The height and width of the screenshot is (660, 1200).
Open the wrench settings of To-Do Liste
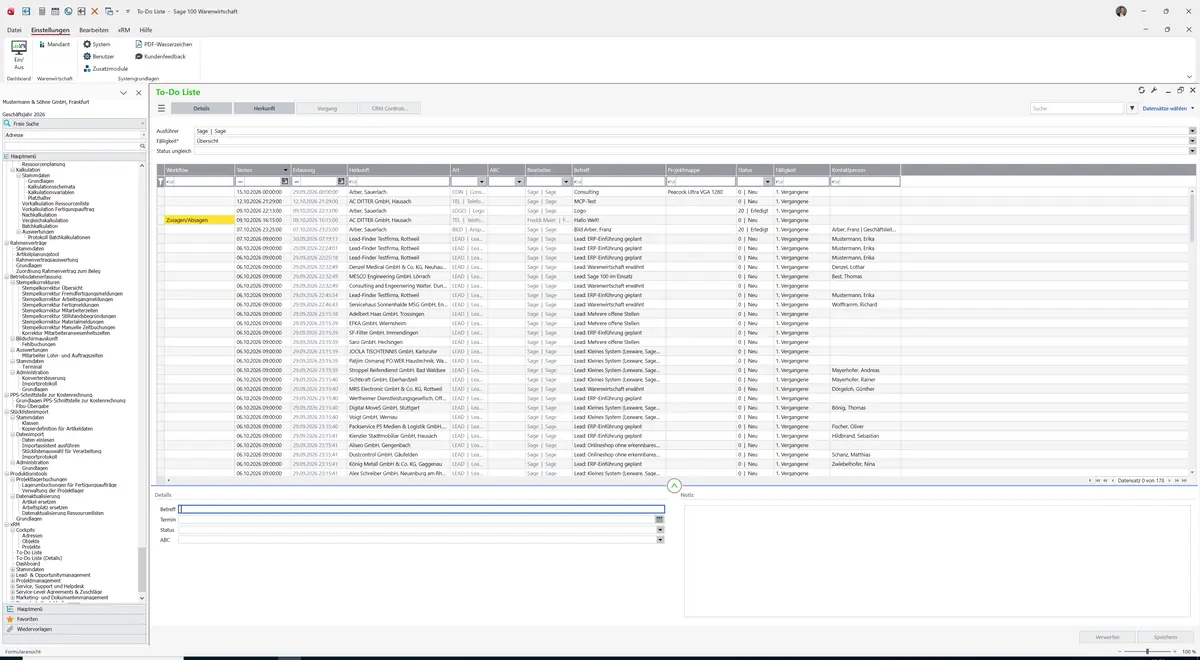pos(1154,90)
